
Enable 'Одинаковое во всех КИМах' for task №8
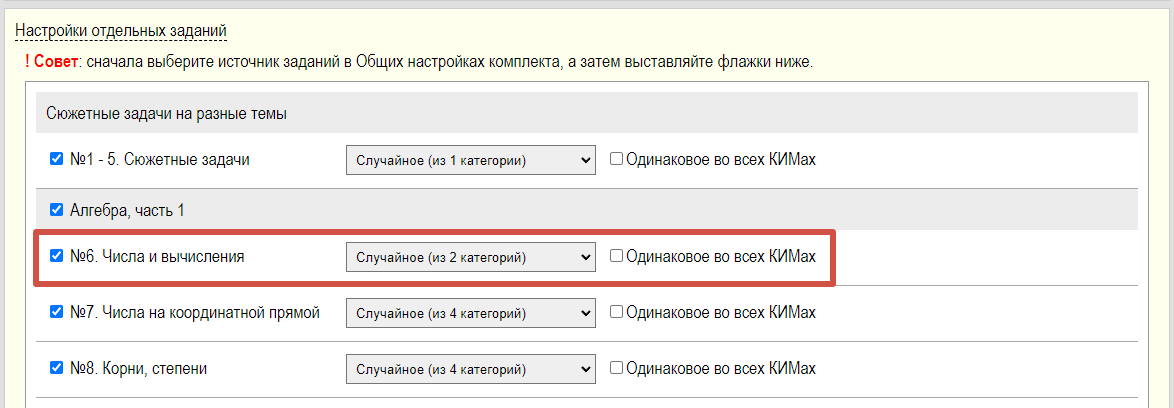(616, 368)
